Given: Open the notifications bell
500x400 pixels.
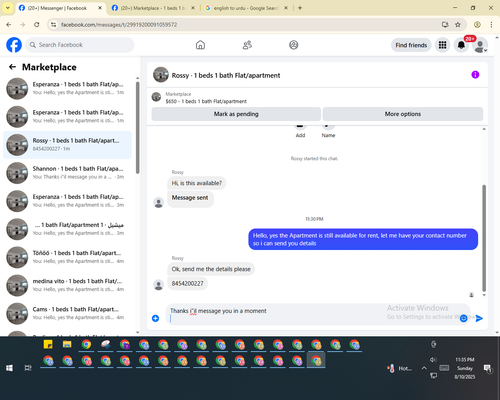Looking at the screenshot, I should click(461, 45).
